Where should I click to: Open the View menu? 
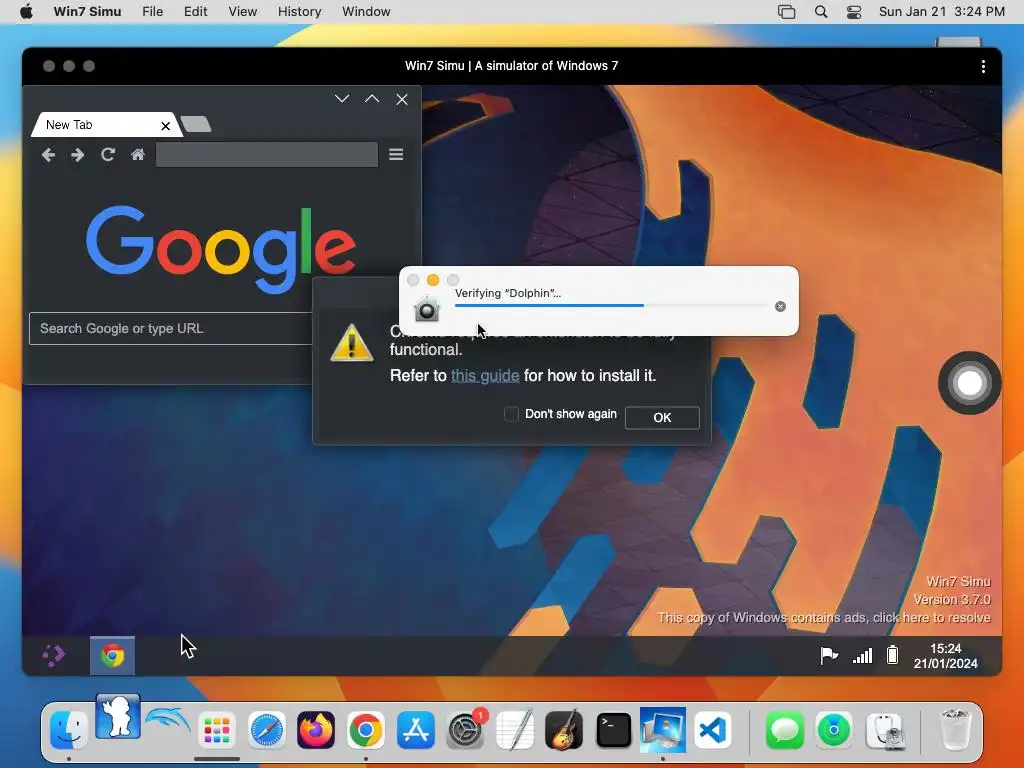[x=242, y=12]
